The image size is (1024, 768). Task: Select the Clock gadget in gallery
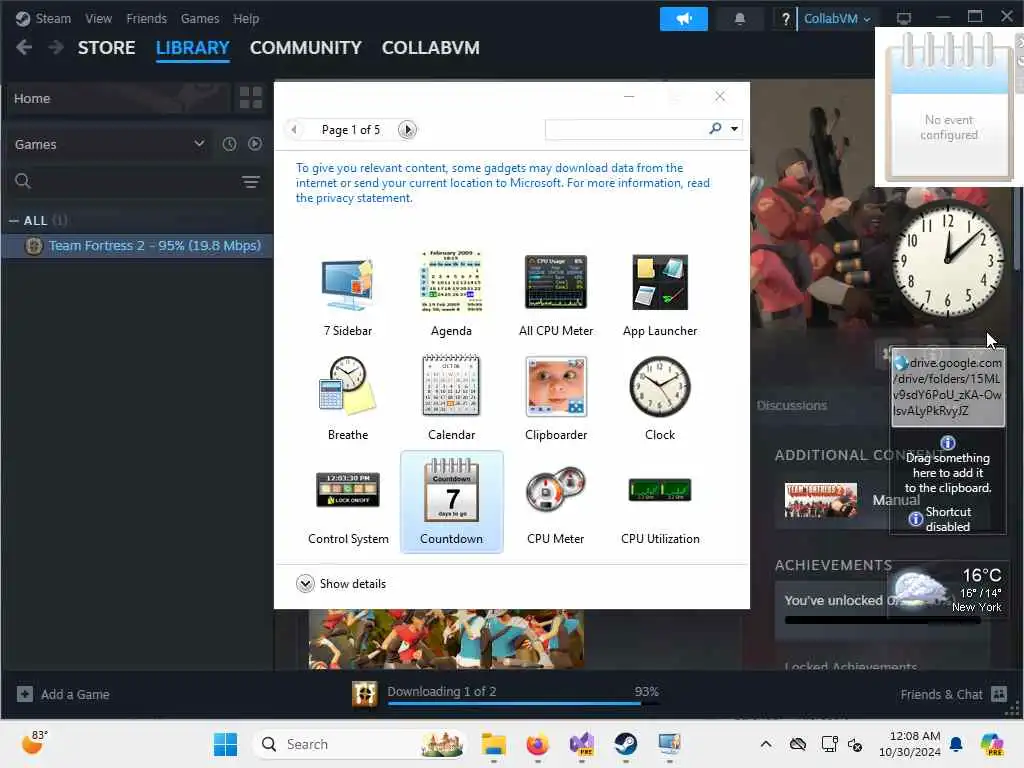pos(660,386)
